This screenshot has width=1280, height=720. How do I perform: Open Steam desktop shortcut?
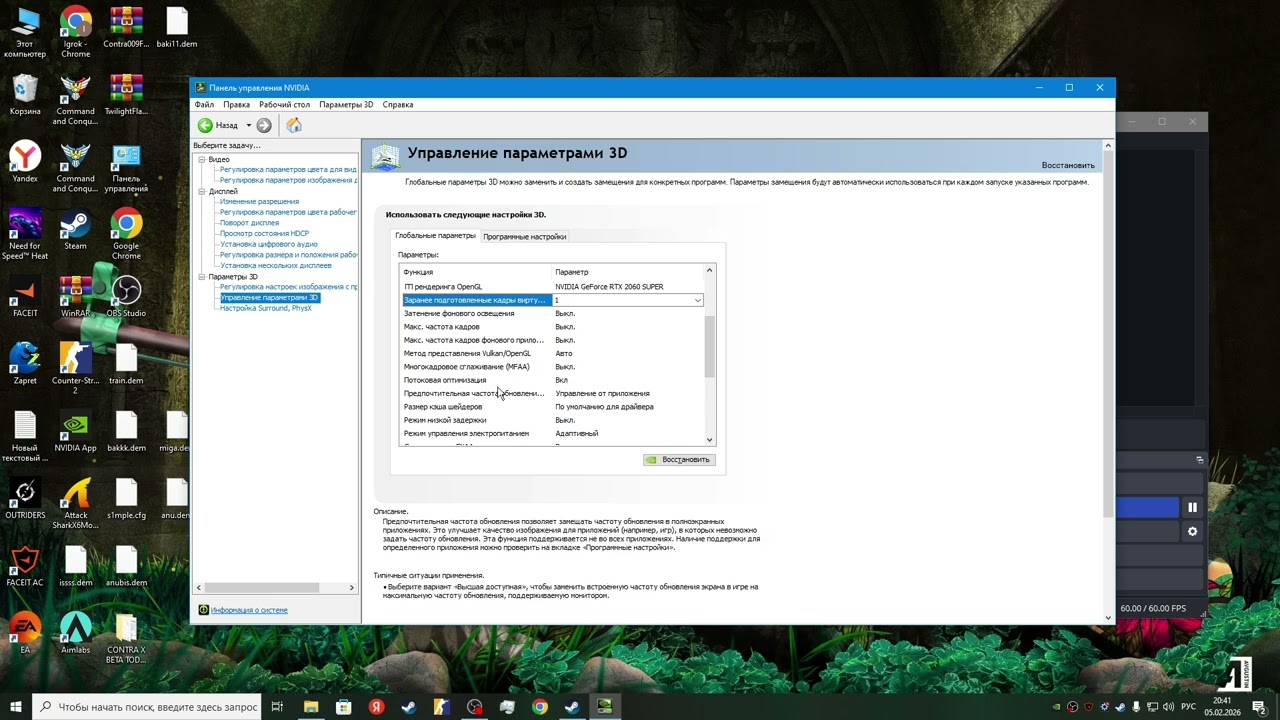tap(75, 231)
